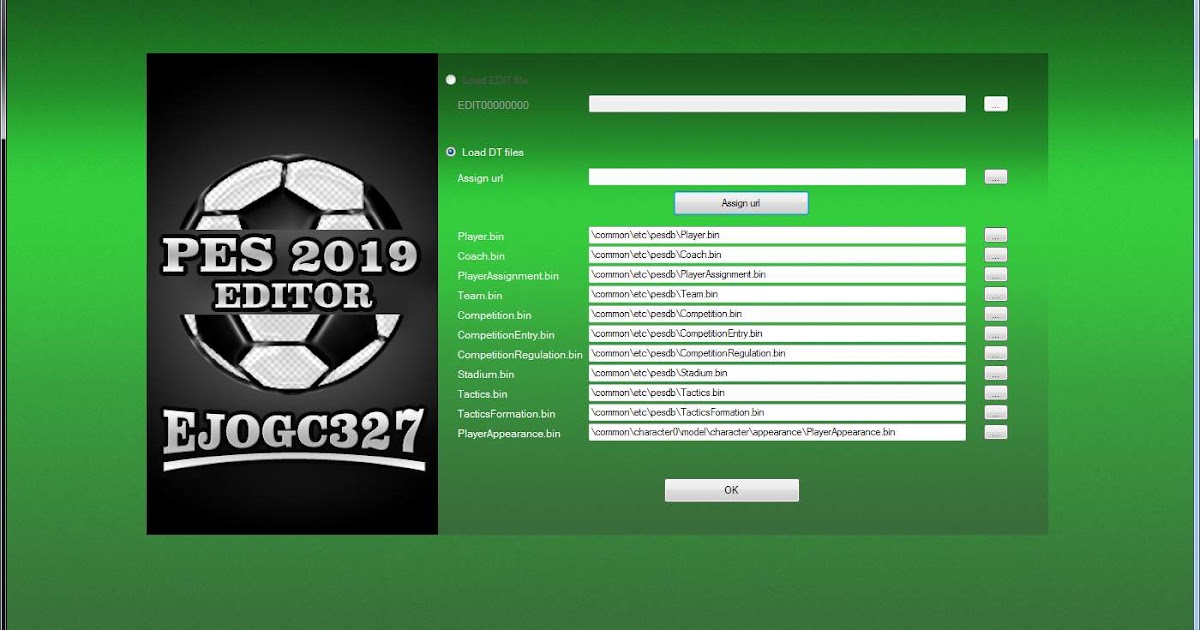
Task: Click the CompetitionRegulation.bin path field
Action: (777, 354)
